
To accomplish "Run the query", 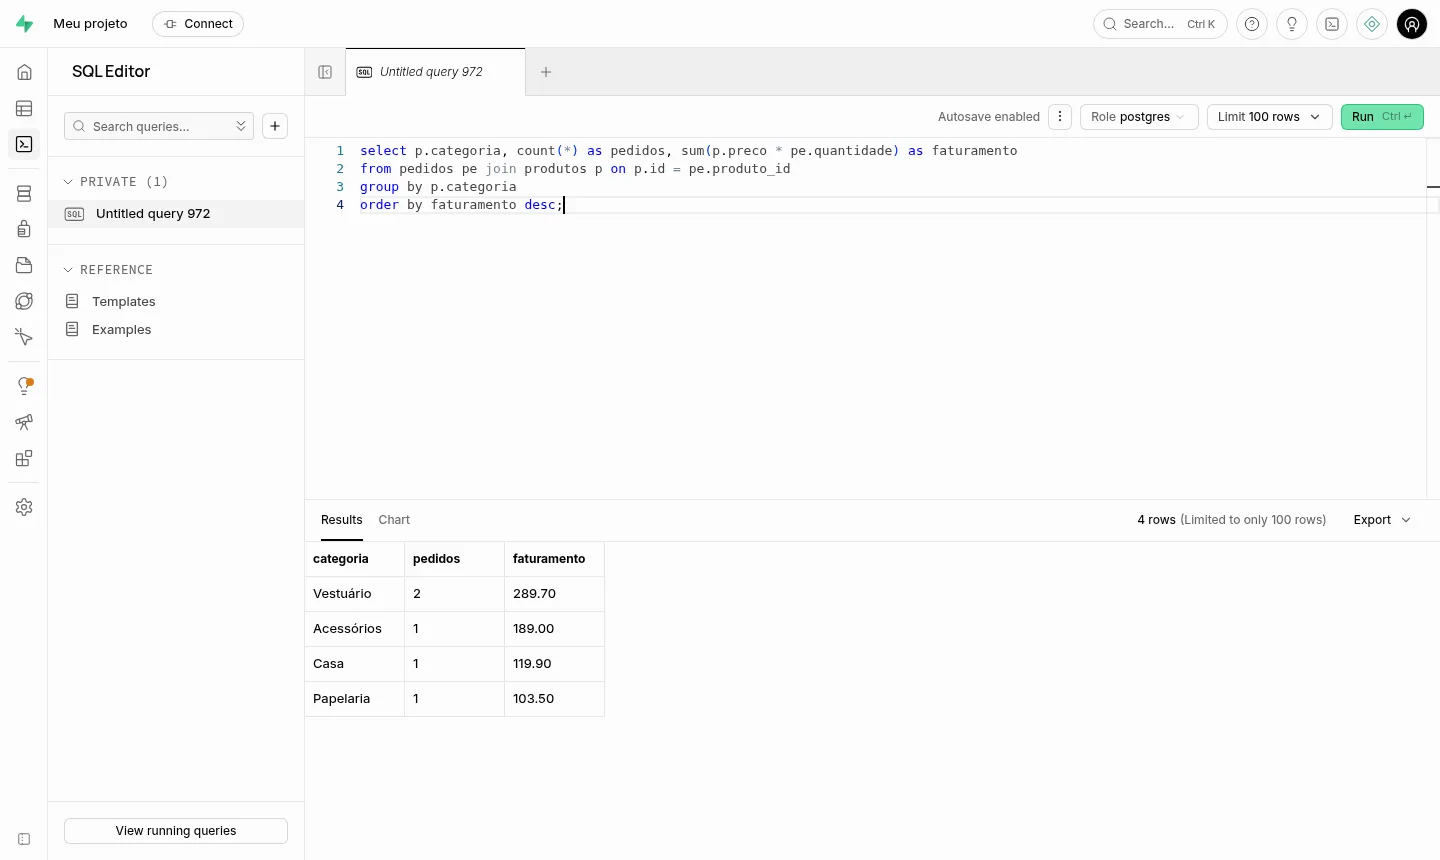I will point(1382,117).
